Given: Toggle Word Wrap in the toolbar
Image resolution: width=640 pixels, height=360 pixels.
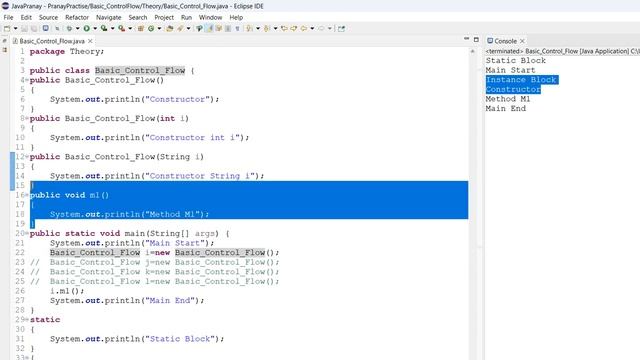Looking at the screenshot, I should coord(218,29).
